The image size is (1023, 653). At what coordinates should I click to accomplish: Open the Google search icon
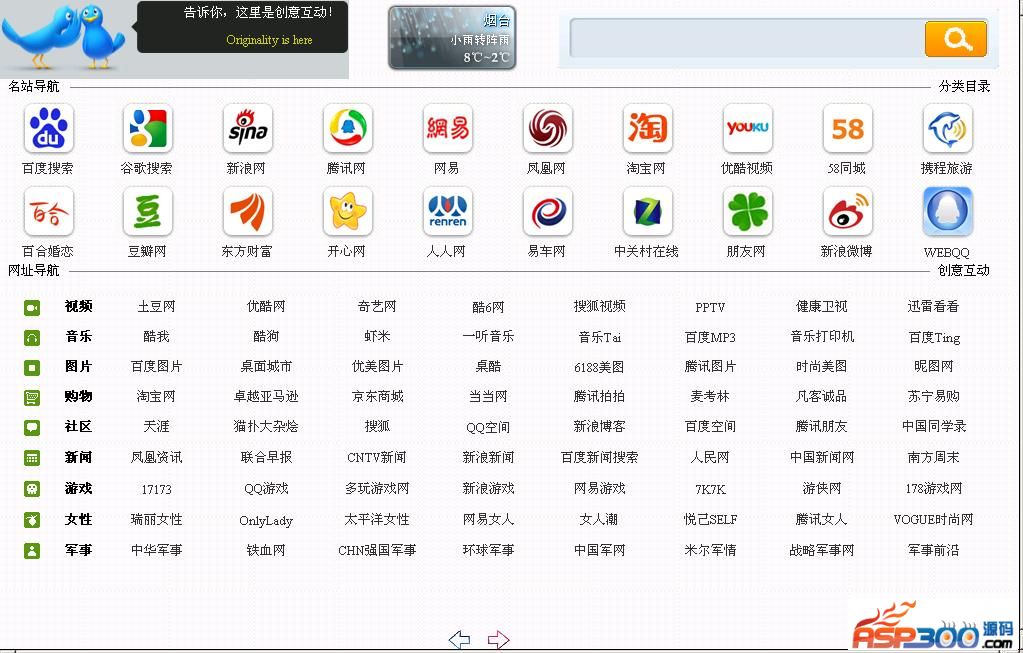[148, 129]
